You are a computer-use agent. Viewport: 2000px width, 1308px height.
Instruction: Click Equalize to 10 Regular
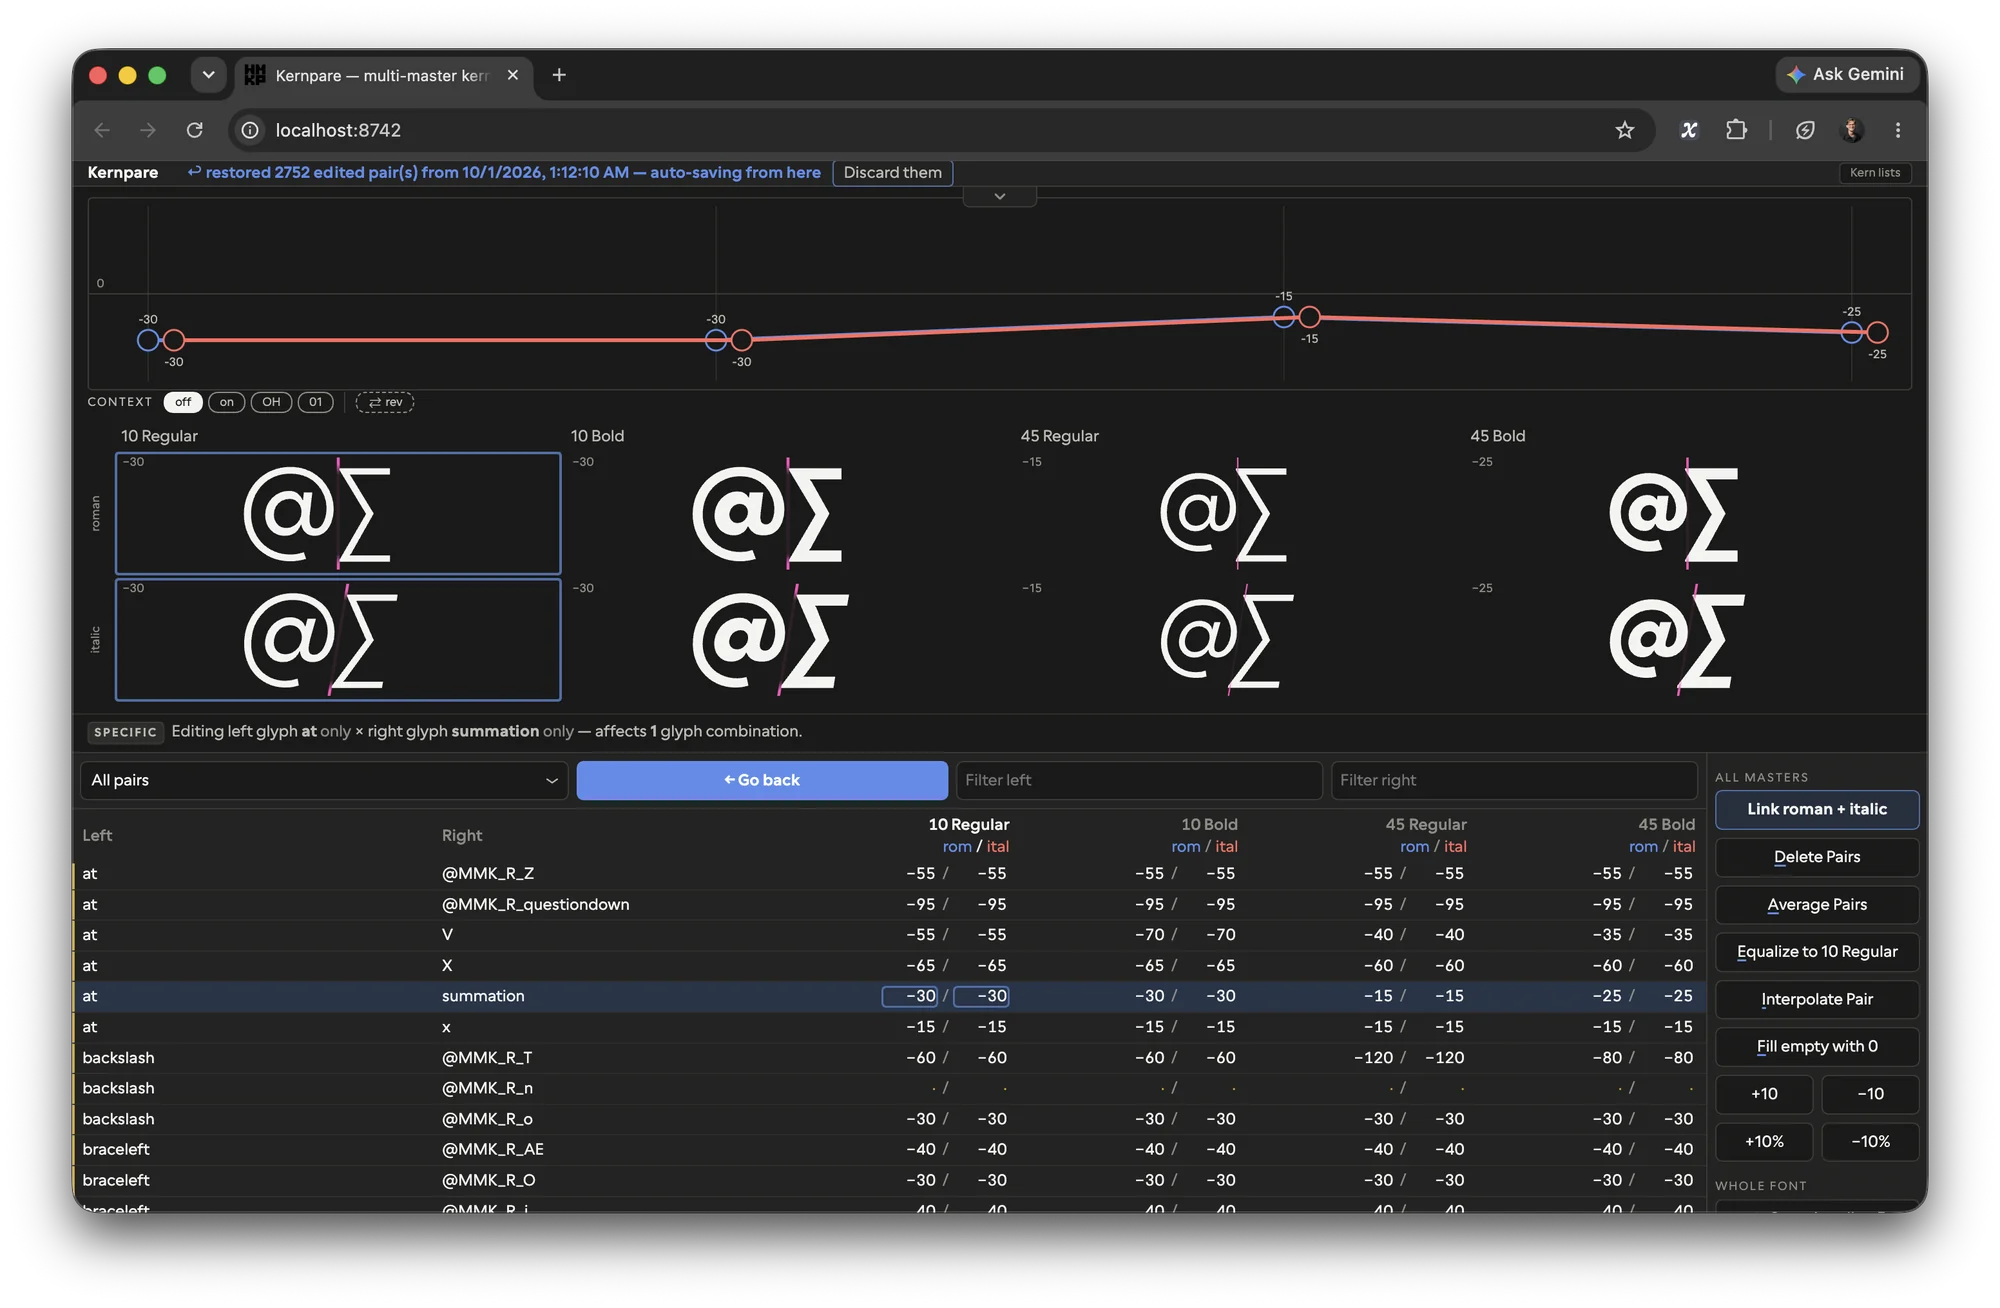(1817, 952)
